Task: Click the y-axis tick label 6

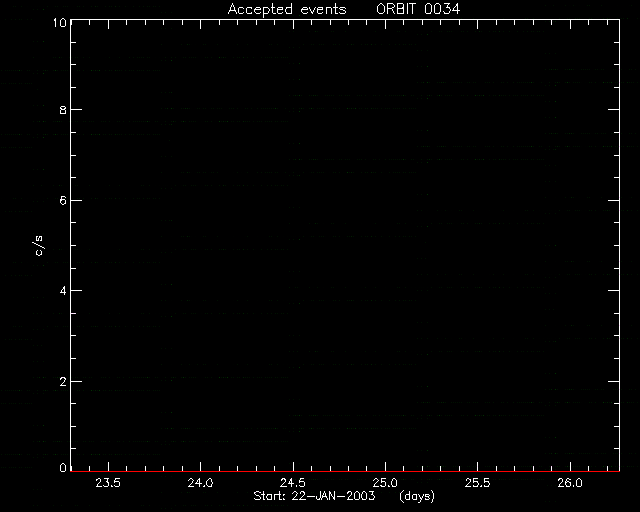Action: [63, 201]
